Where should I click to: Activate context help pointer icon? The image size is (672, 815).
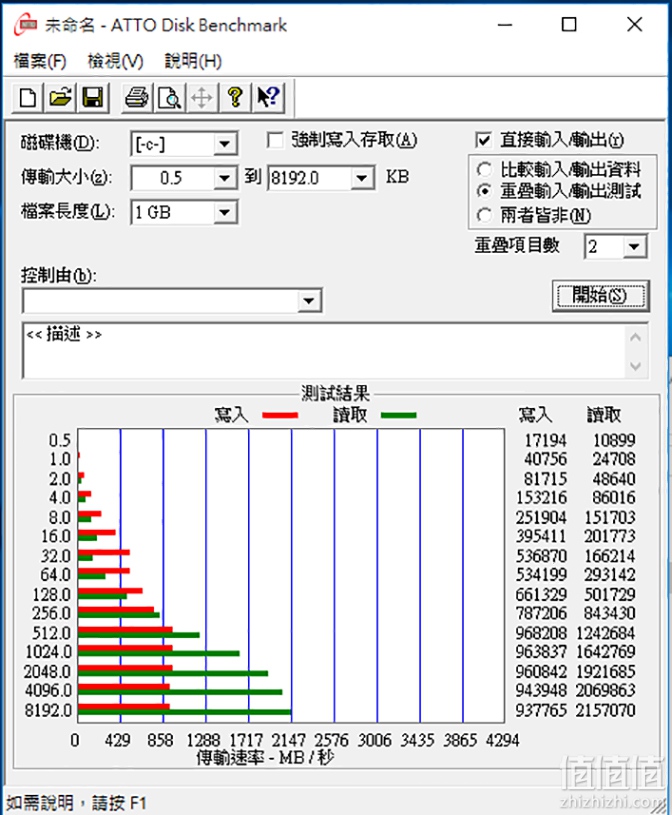pos(268,97)
